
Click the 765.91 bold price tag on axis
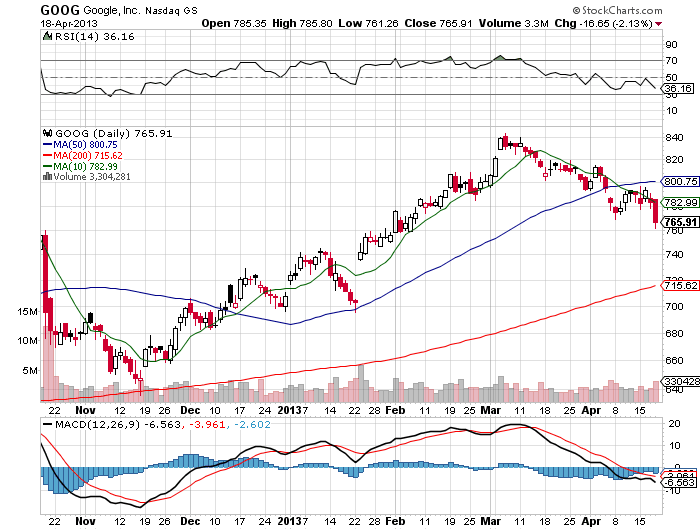point(680,222)
